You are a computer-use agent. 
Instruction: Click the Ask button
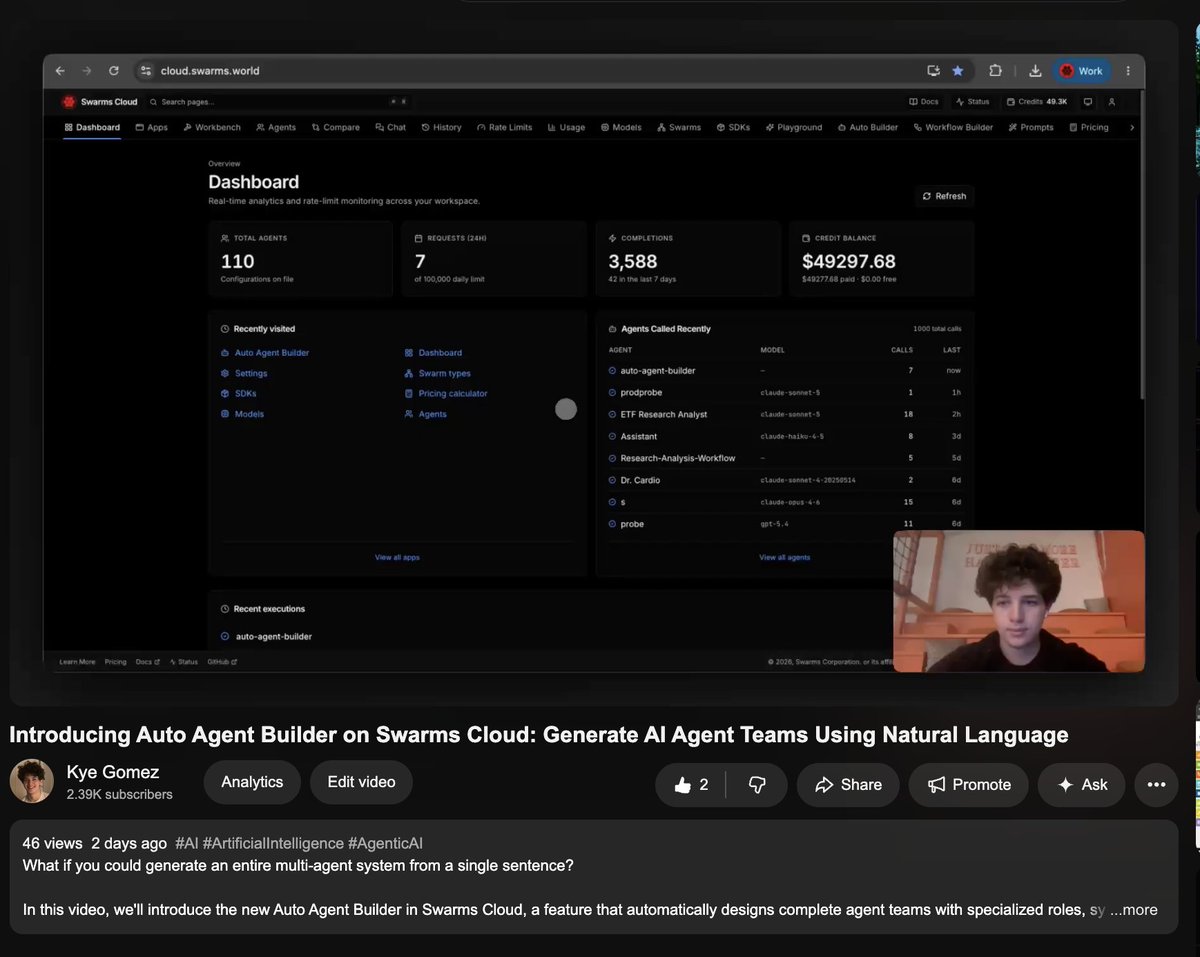1082,785
